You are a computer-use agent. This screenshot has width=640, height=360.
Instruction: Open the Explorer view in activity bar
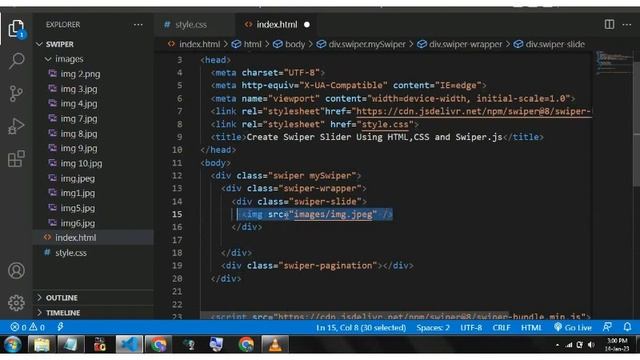point(16,29)
